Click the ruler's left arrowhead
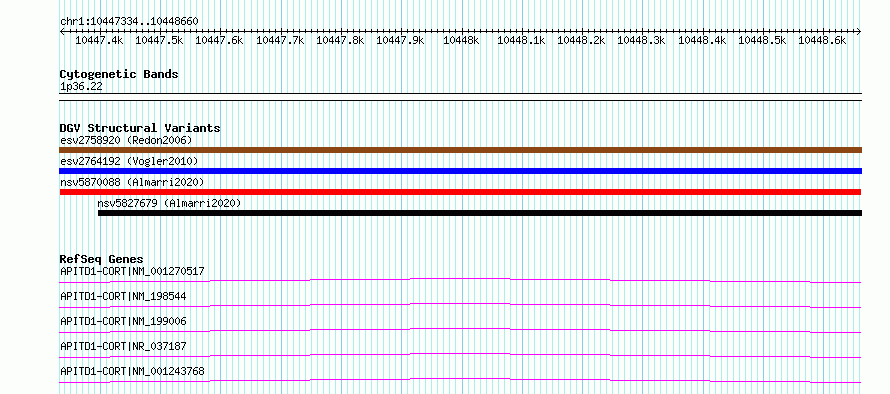Screen dimensions: 890x394 tap(62, 32)
